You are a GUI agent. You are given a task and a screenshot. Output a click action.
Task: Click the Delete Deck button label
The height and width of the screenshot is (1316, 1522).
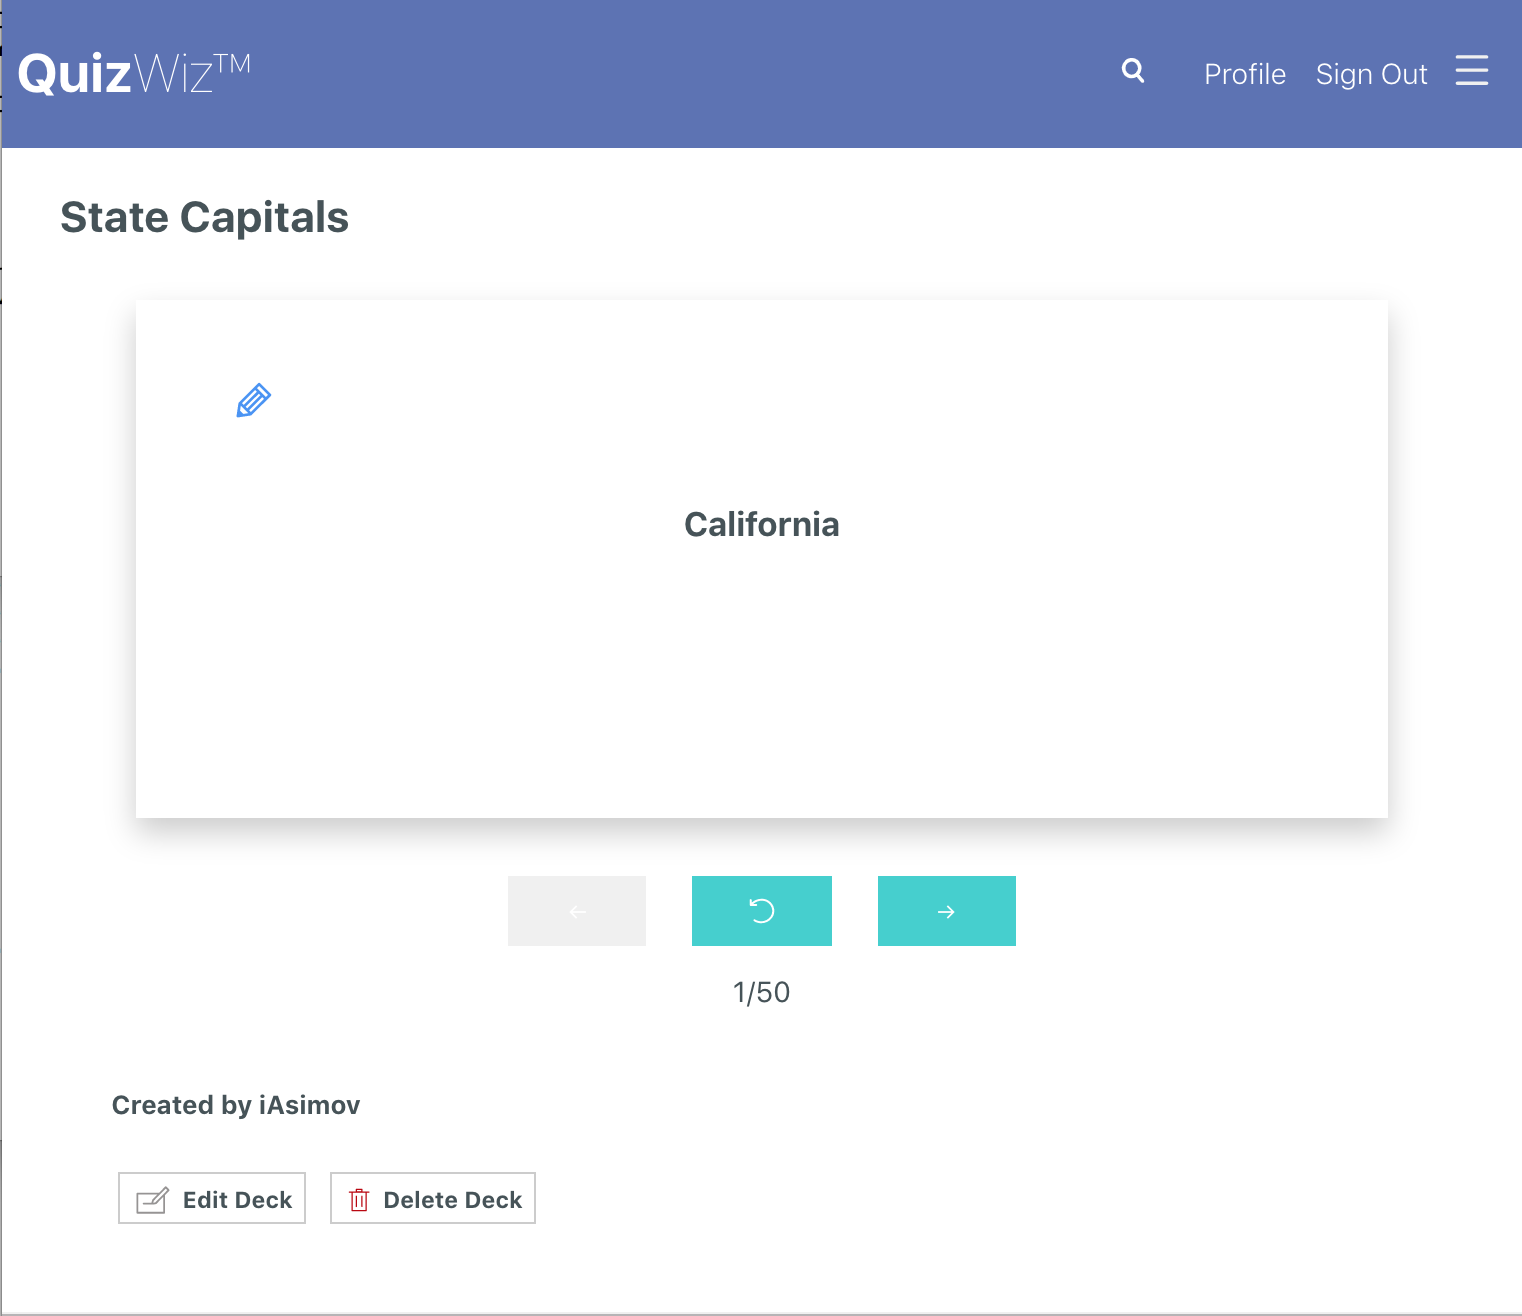pos(452,1199)
